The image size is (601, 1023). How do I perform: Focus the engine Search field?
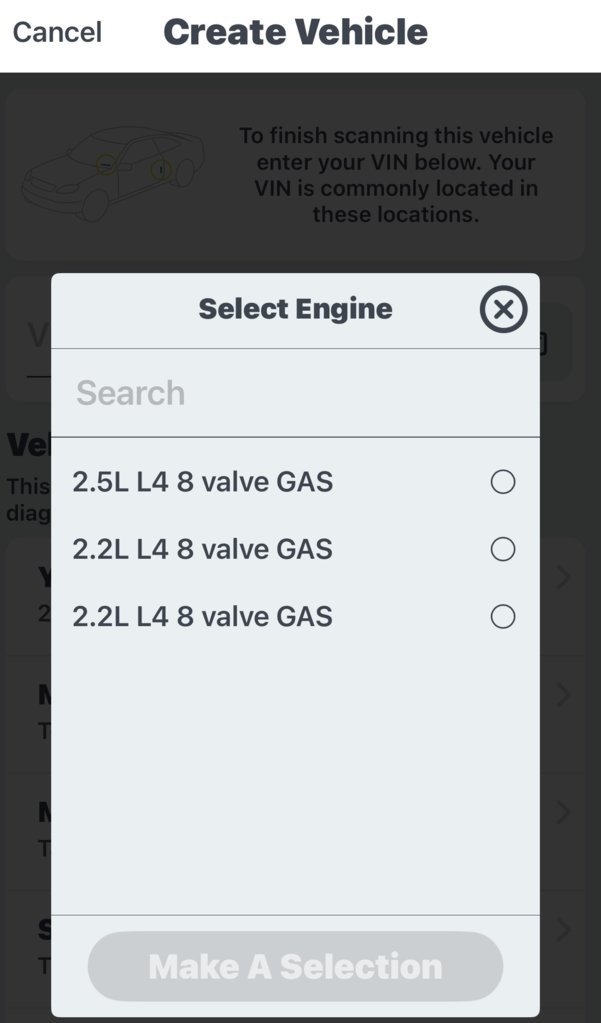[295, 393]
